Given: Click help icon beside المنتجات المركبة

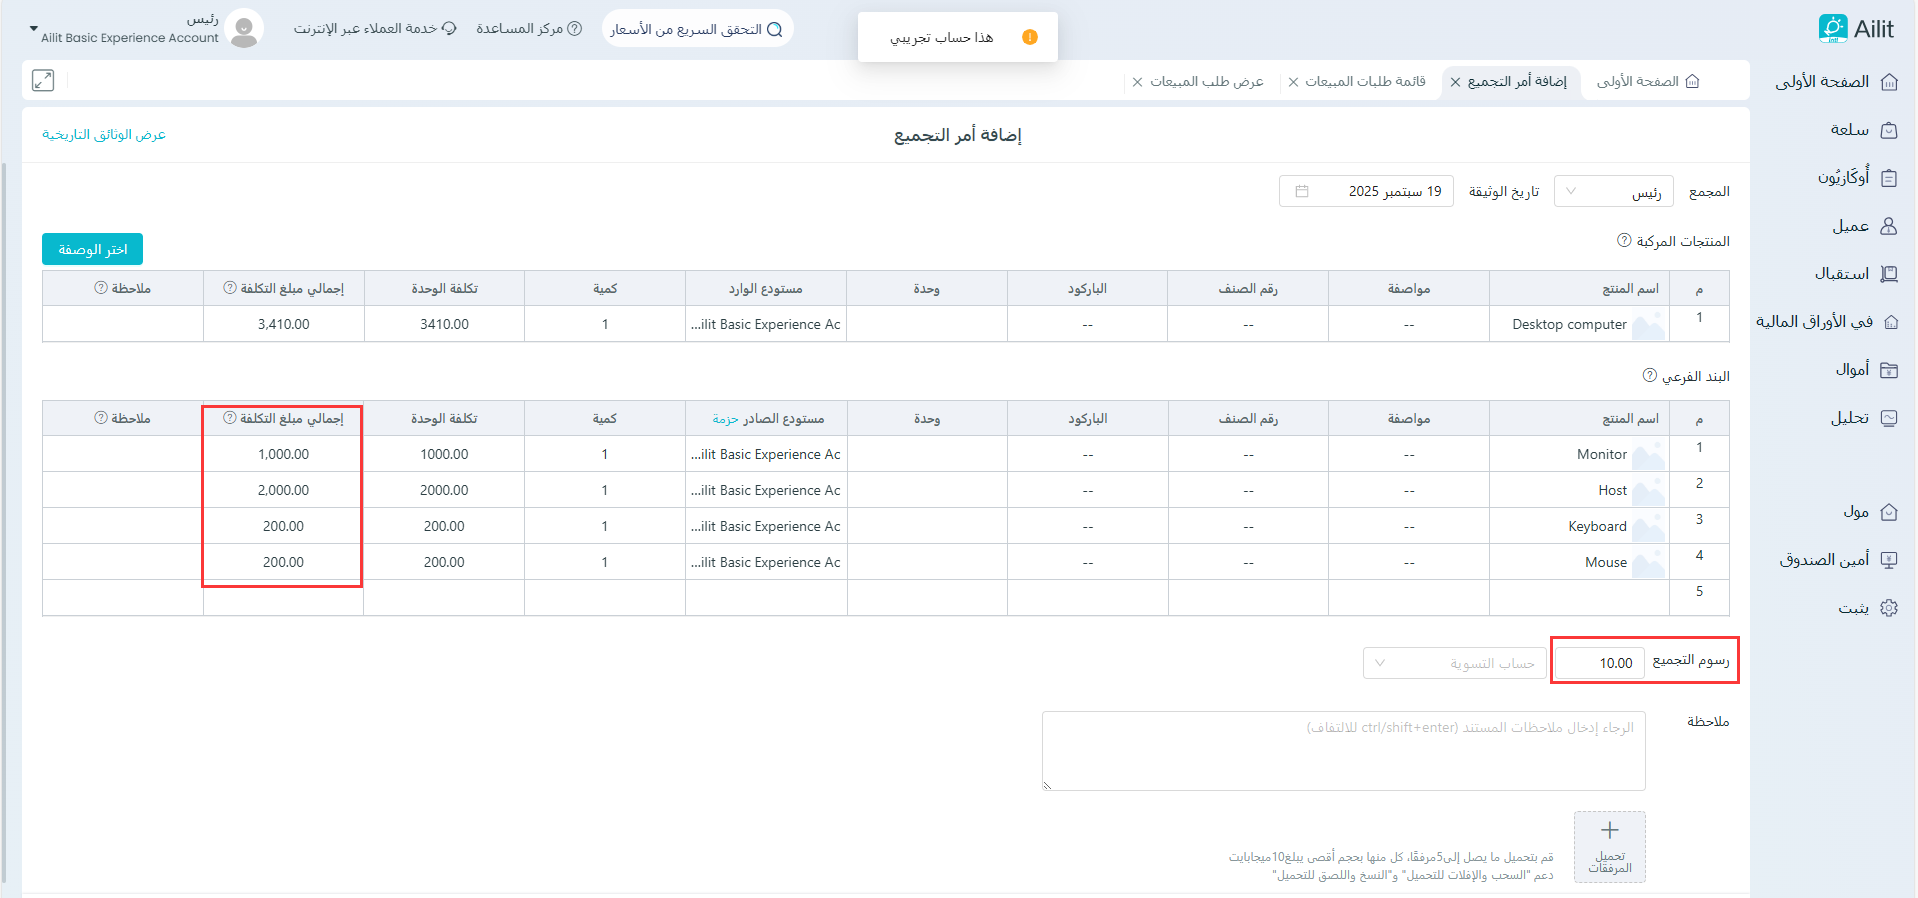Looking at the screenshot, I should tap(1624, 241).
